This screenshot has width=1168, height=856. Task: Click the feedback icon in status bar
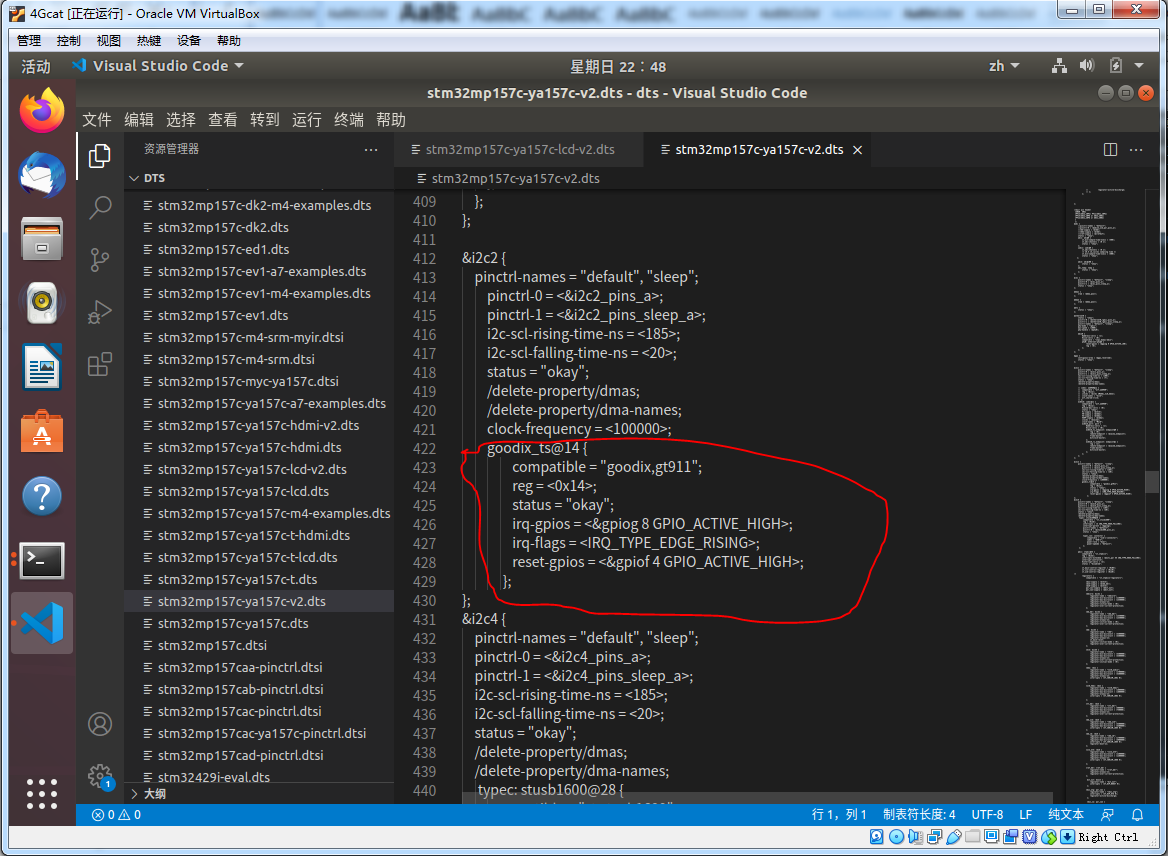coord(1108,815)
